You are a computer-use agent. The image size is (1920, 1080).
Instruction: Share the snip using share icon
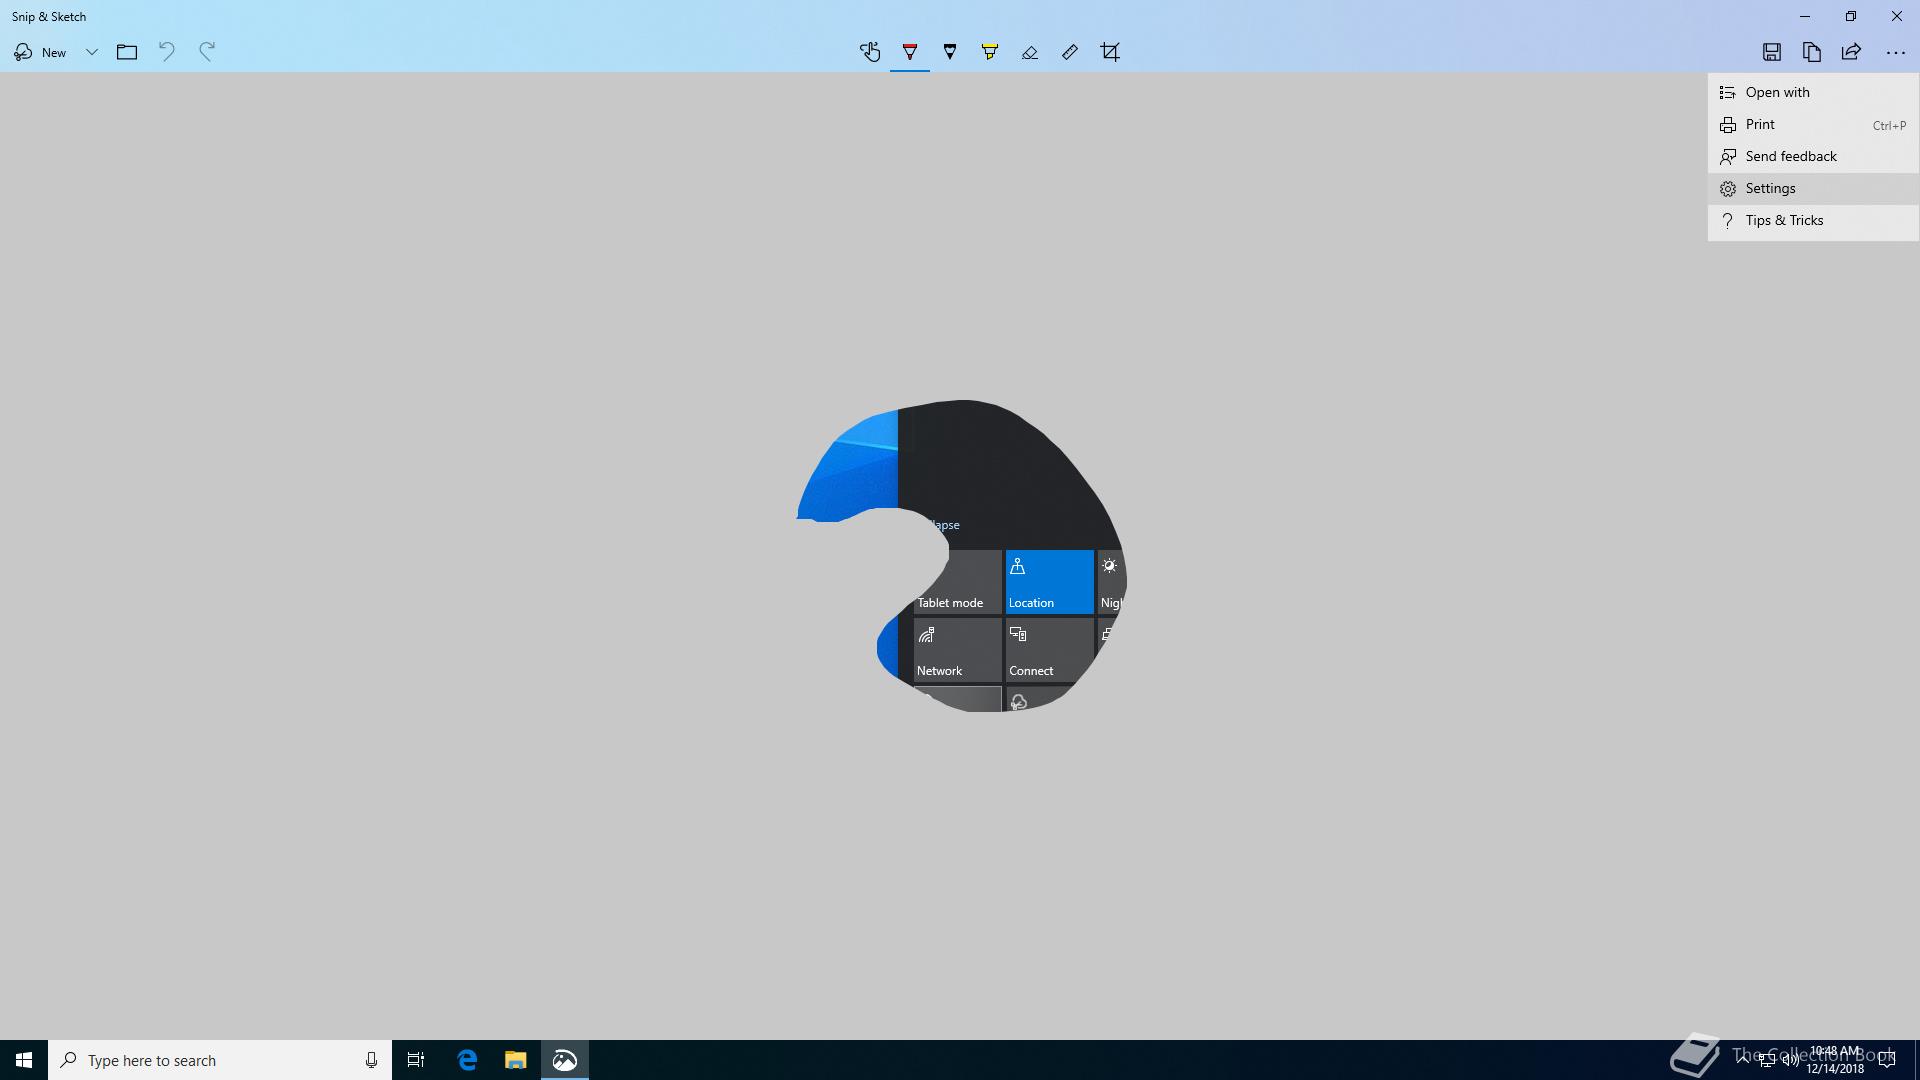tap(1852, 52)
